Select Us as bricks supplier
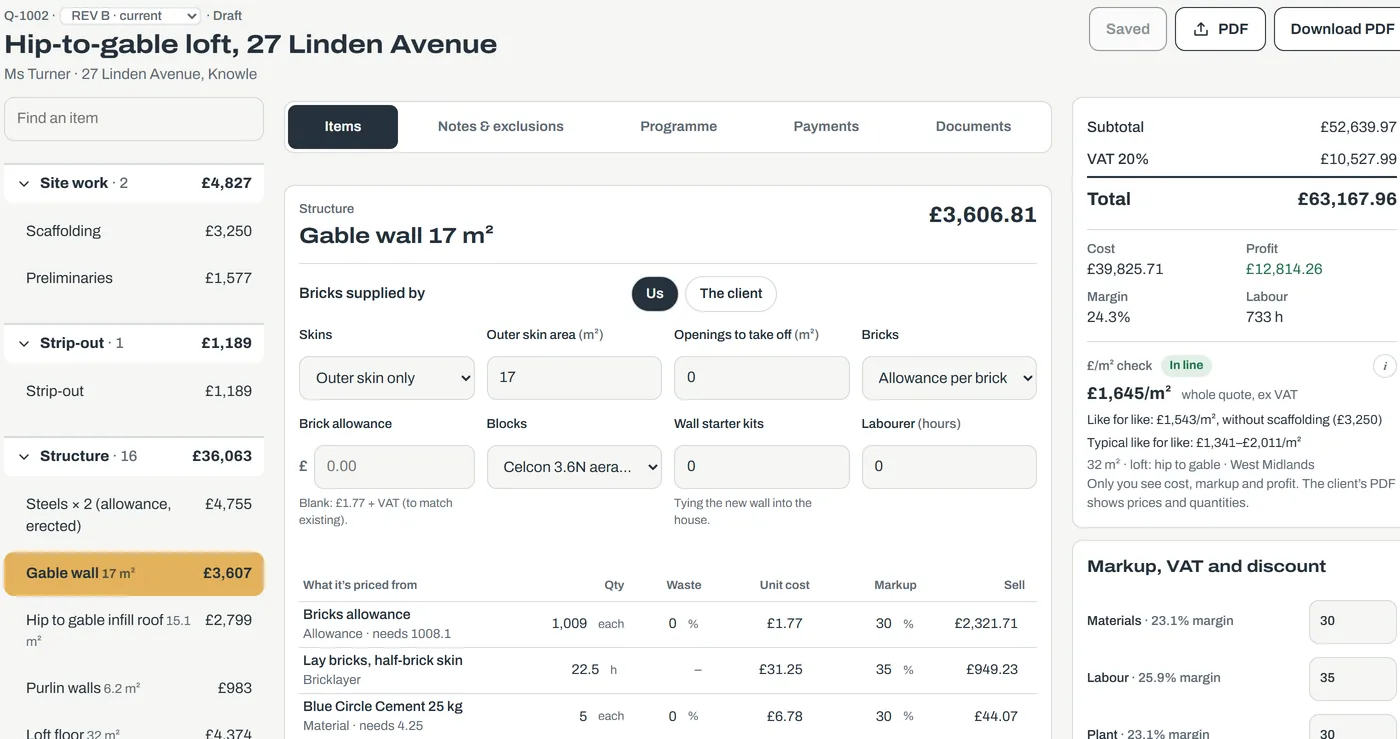This screenshot has width=1400, height=739. pyautogui.click(x=655, y=293)
